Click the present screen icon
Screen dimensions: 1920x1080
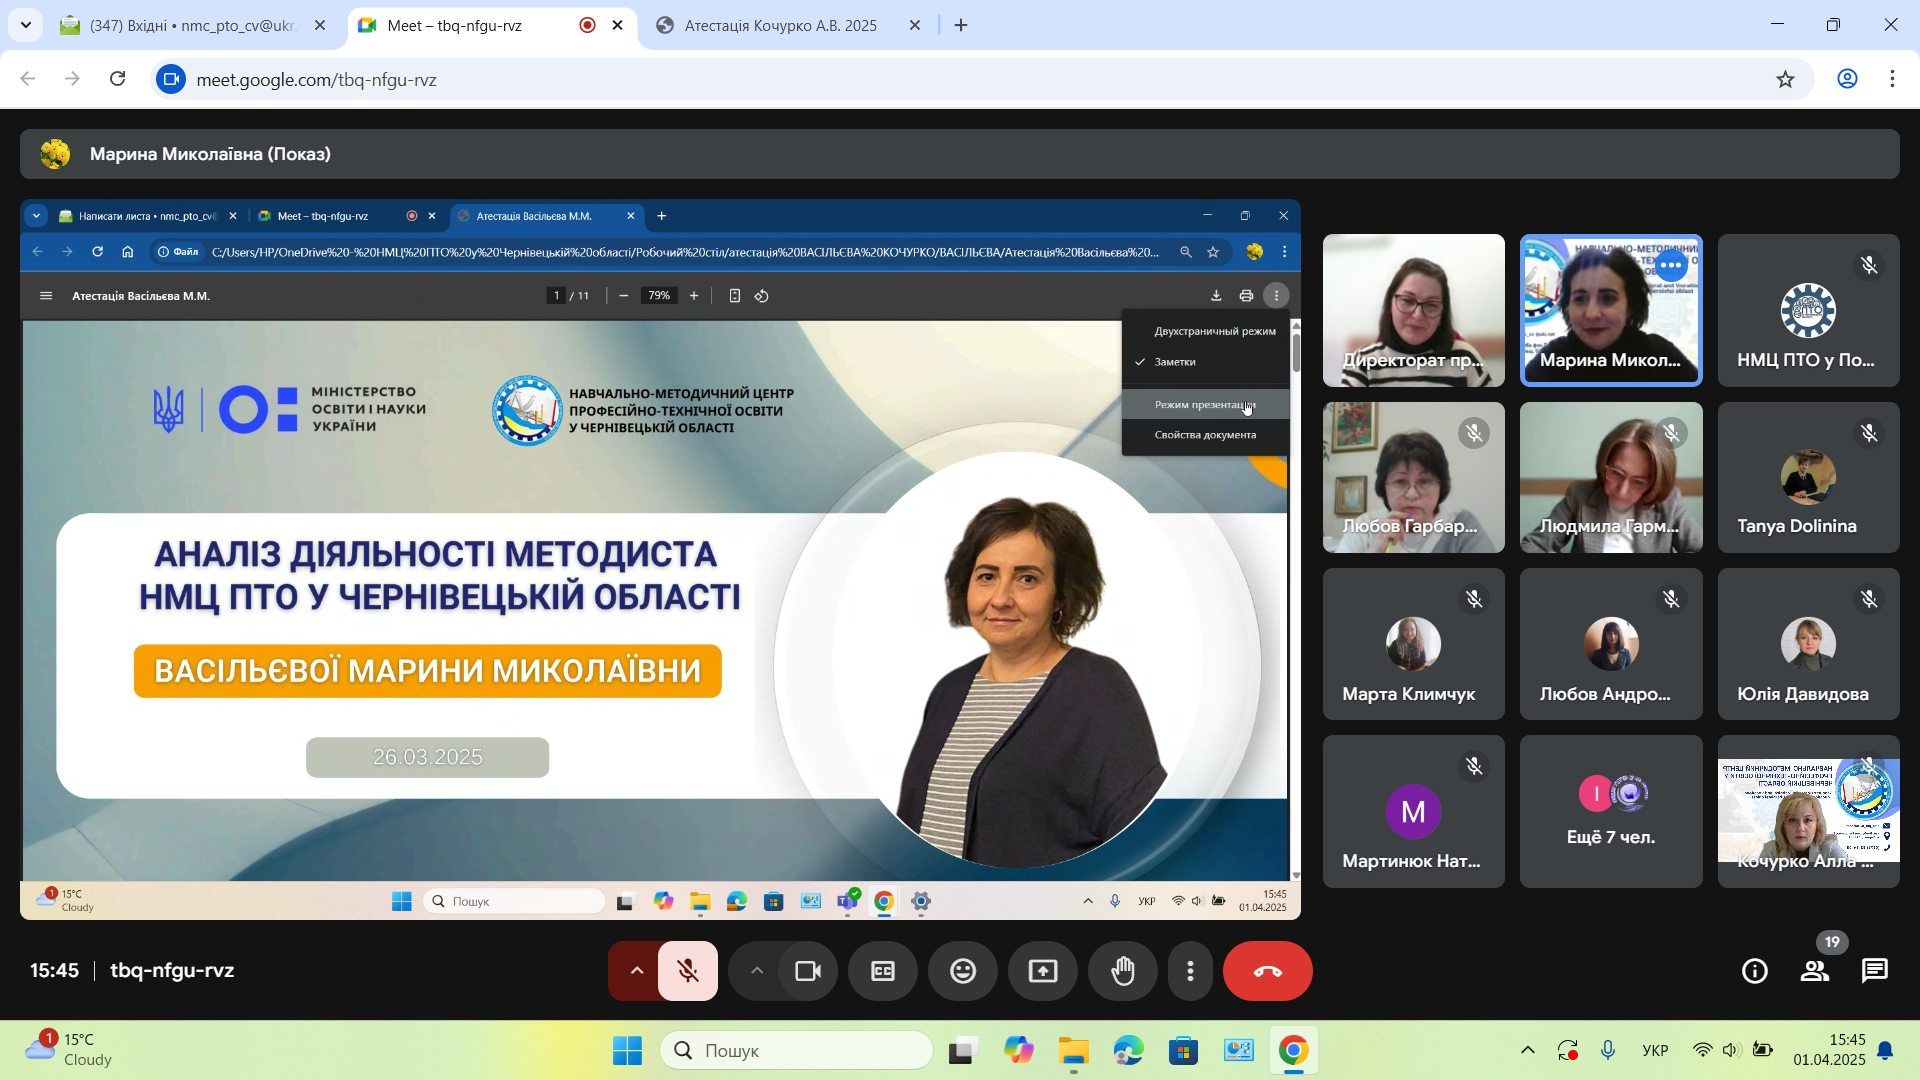pyautogui.click(x=1043, y=971)
